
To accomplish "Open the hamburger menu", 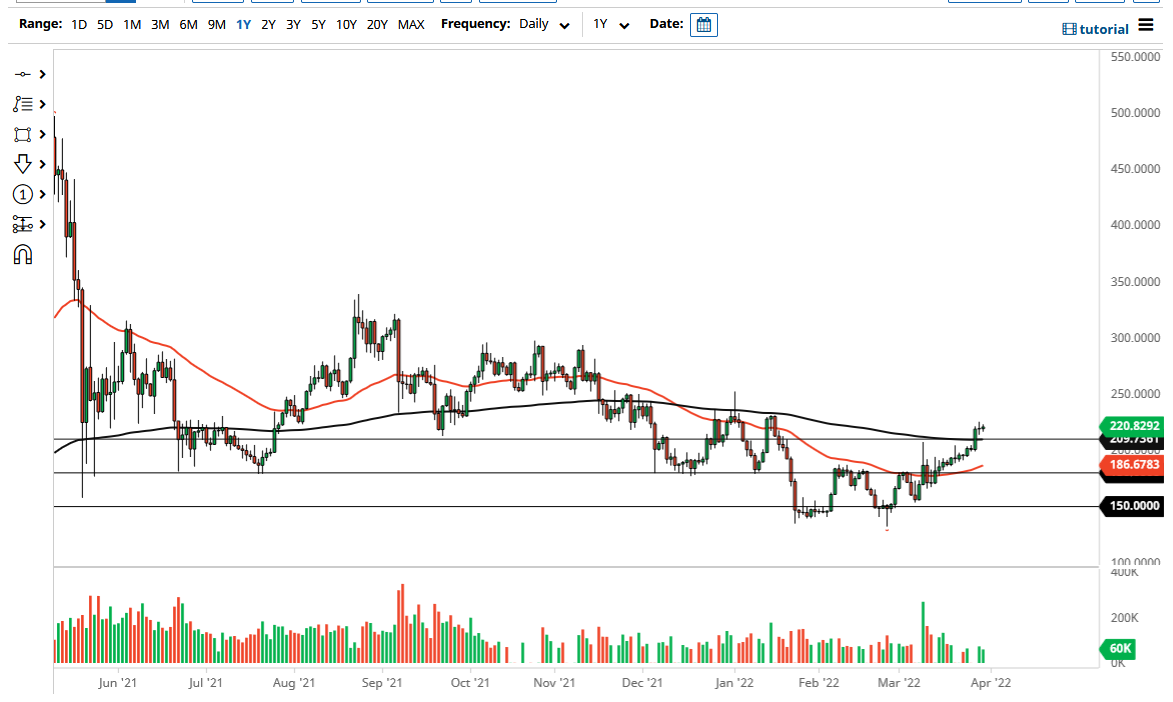I will coord(1145,25).
